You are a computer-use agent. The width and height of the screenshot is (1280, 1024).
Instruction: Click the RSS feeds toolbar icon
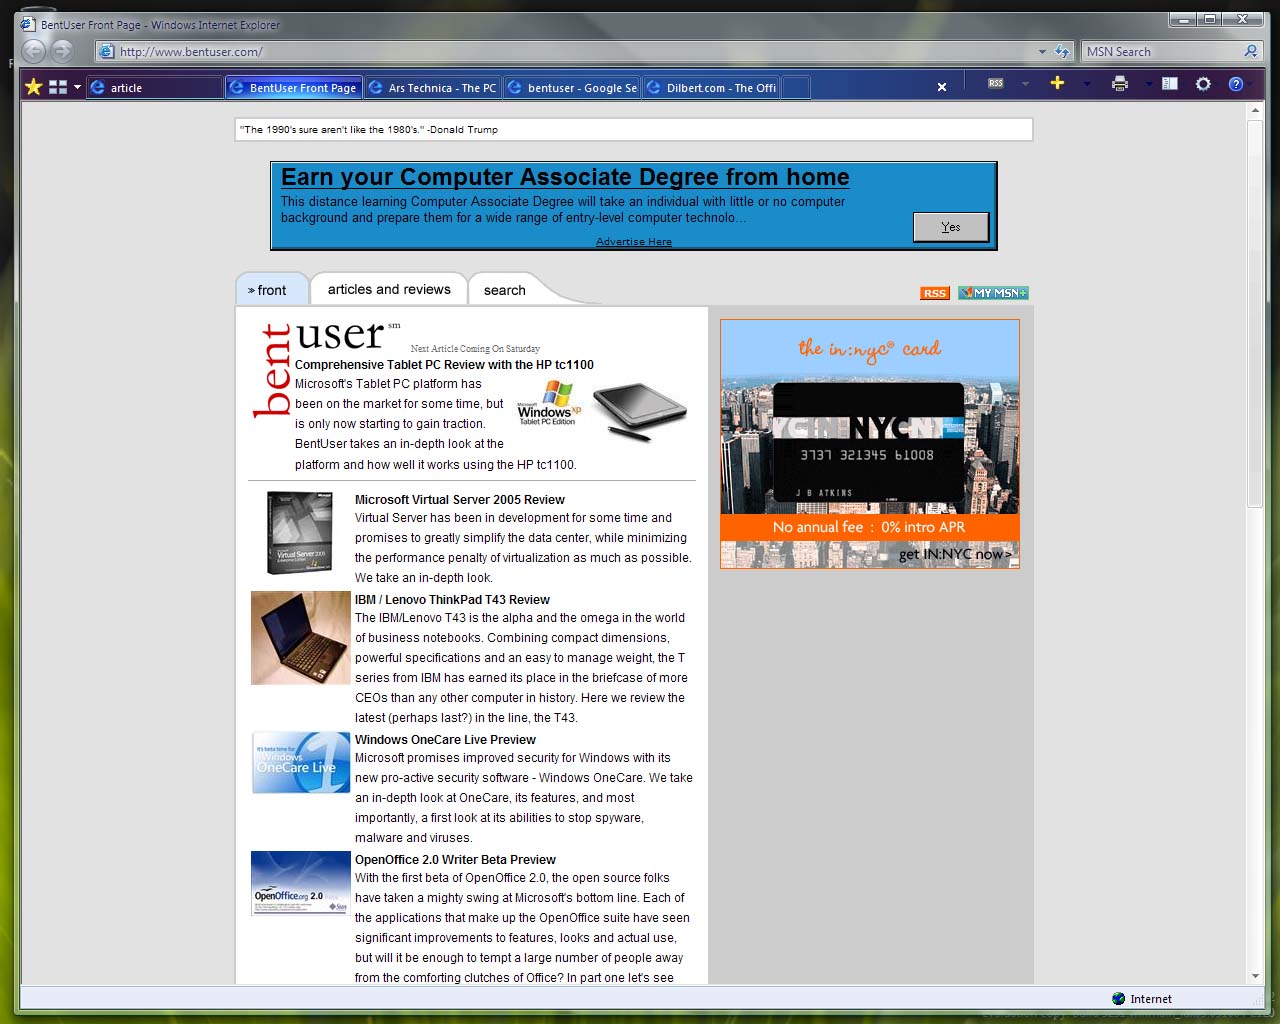tap(996, 84)
